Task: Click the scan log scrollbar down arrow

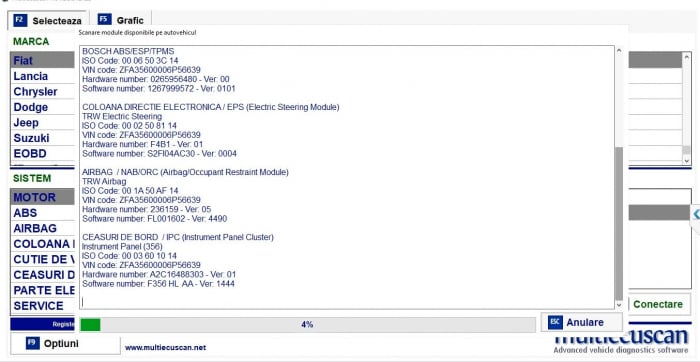Action: pos(619,305)
